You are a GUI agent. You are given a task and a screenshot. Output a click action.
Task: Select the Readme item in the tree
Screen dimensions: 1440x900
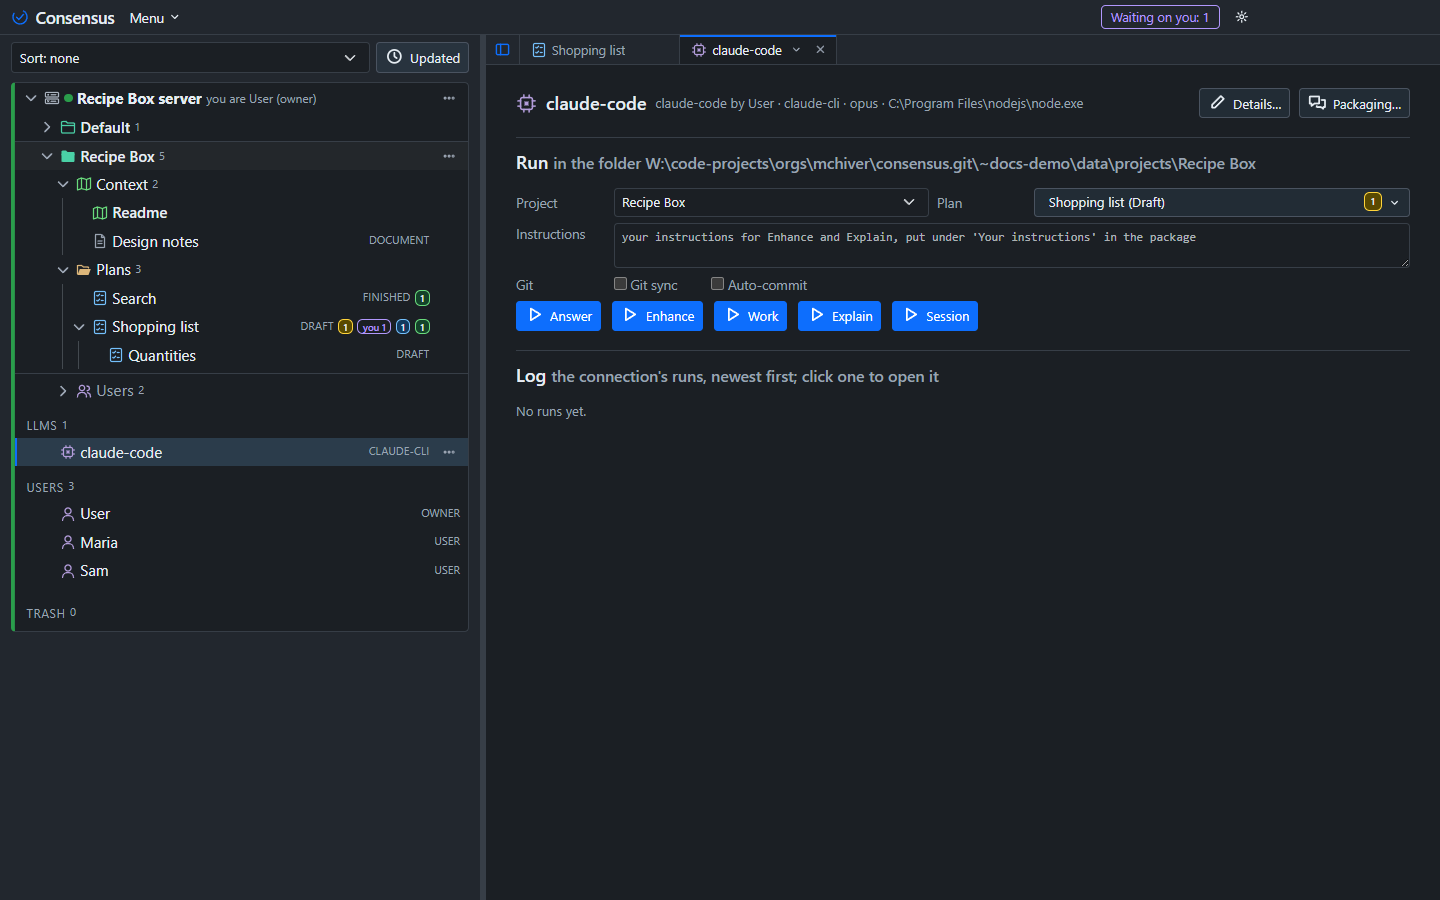tap(140, 213)
